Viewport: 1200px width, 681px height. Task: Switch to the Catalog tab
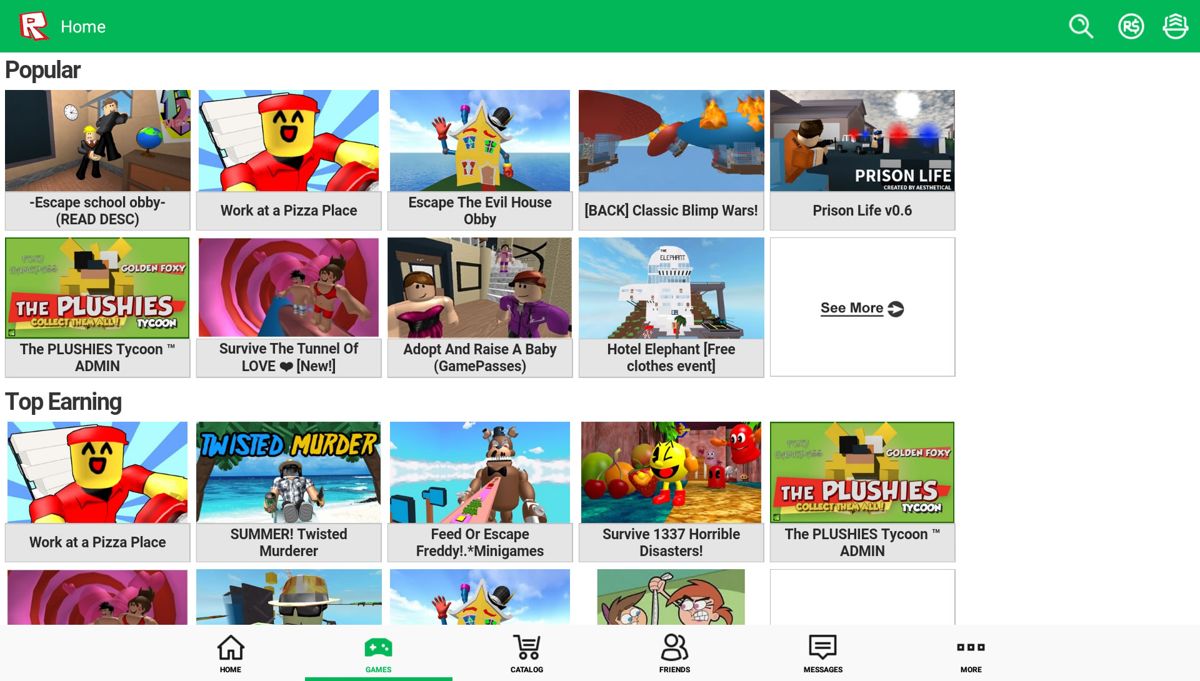[x=527, y=654]
